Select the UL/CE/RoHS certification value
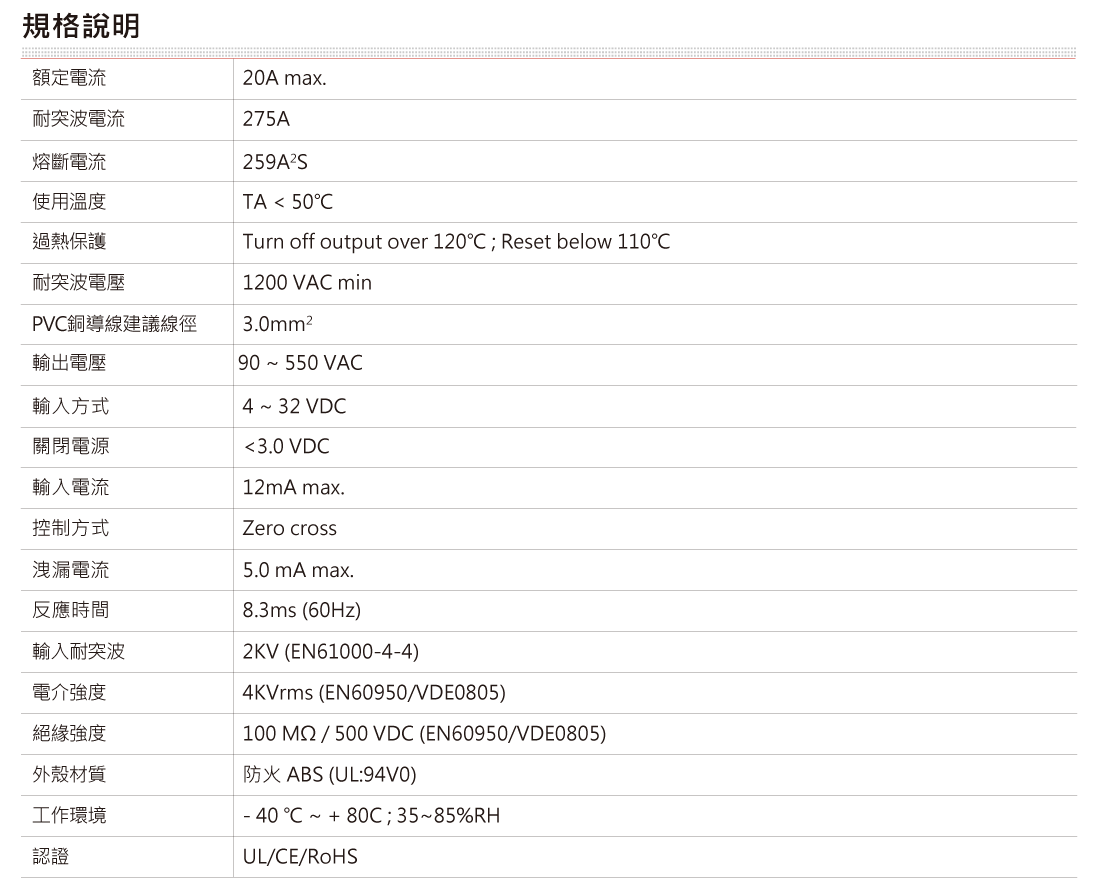1098x889 pixels. click(300, 857)
